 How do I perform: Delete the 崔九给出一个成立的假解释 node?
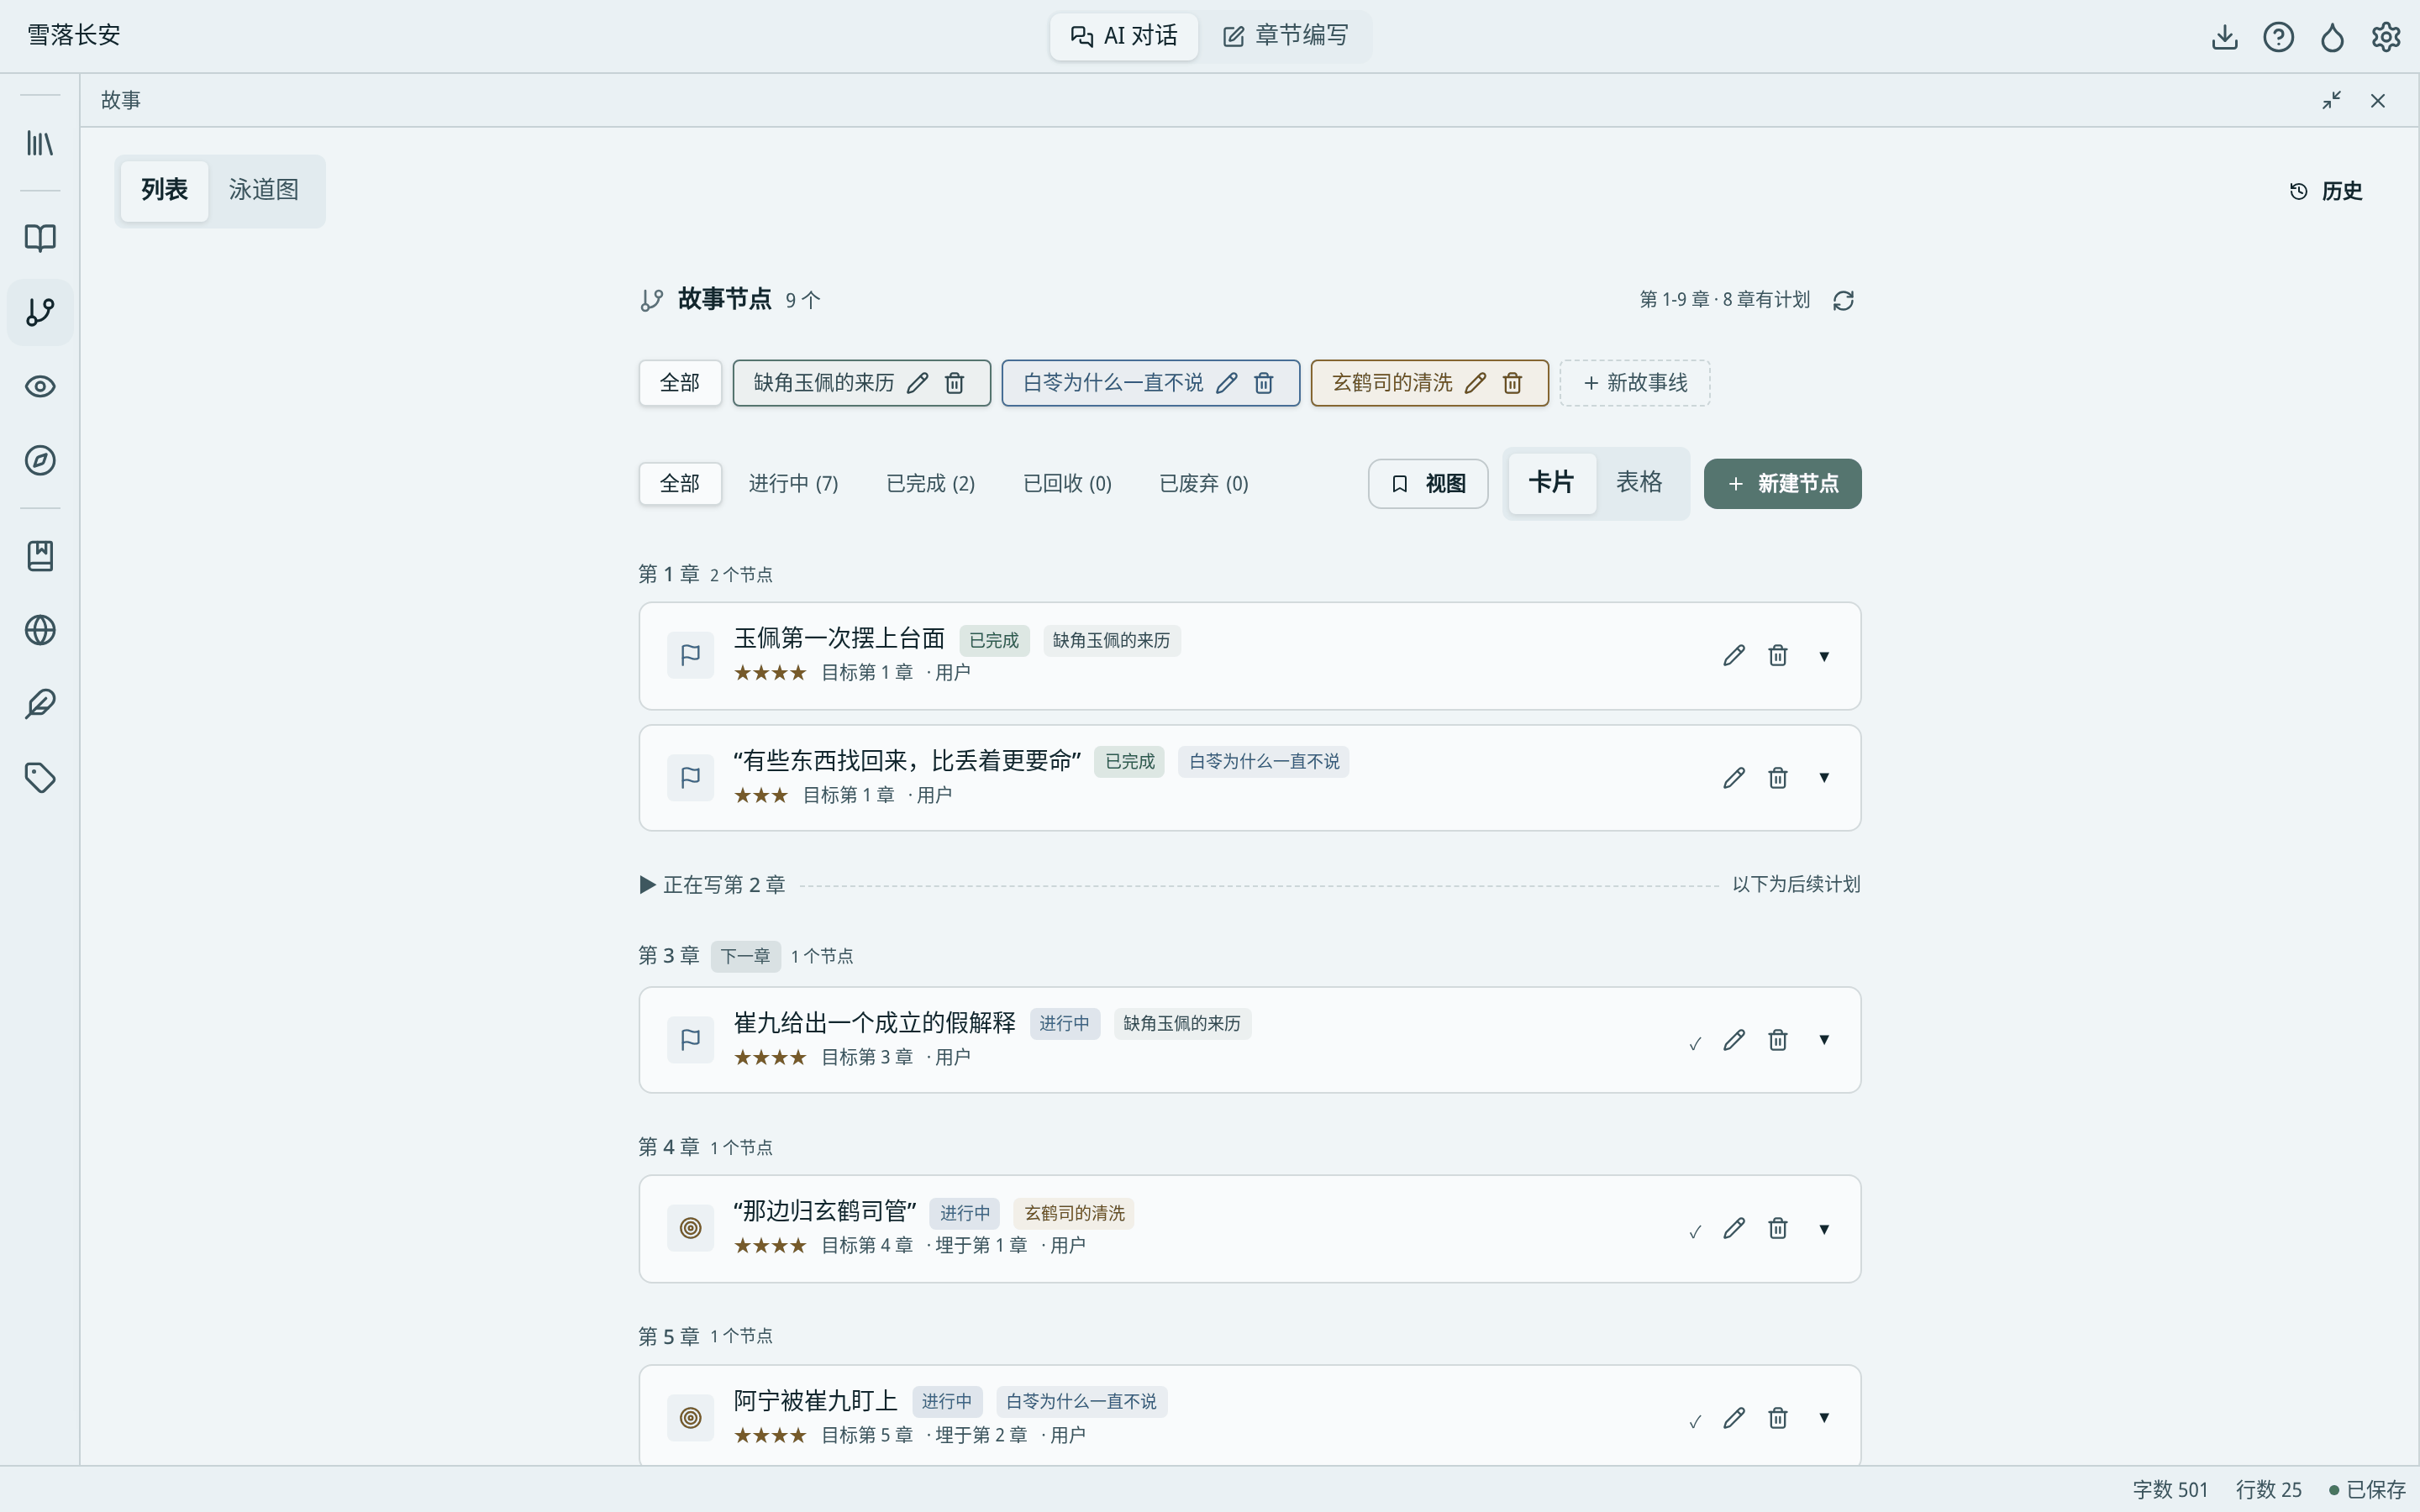[x=1777, y=1040]
